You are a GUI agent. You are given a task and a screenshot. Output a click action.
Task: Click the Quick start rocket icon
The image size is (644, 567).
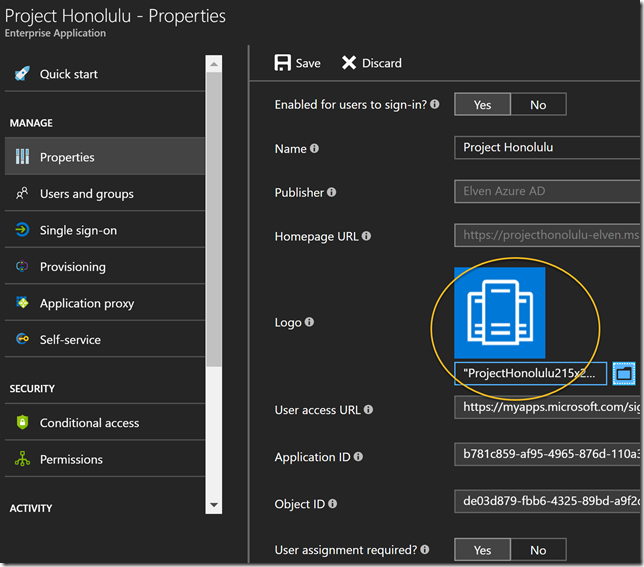(22, 74)
